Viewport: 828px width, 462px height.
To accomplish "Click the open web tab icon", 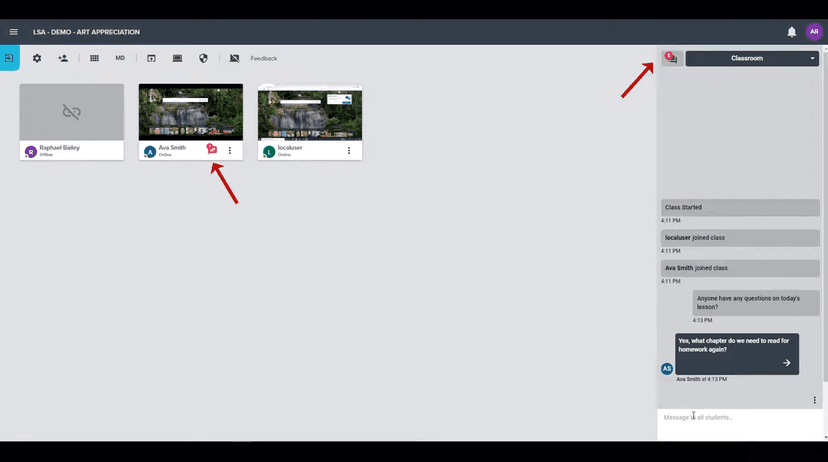I will pyautogui.click(x=151, y=58).
